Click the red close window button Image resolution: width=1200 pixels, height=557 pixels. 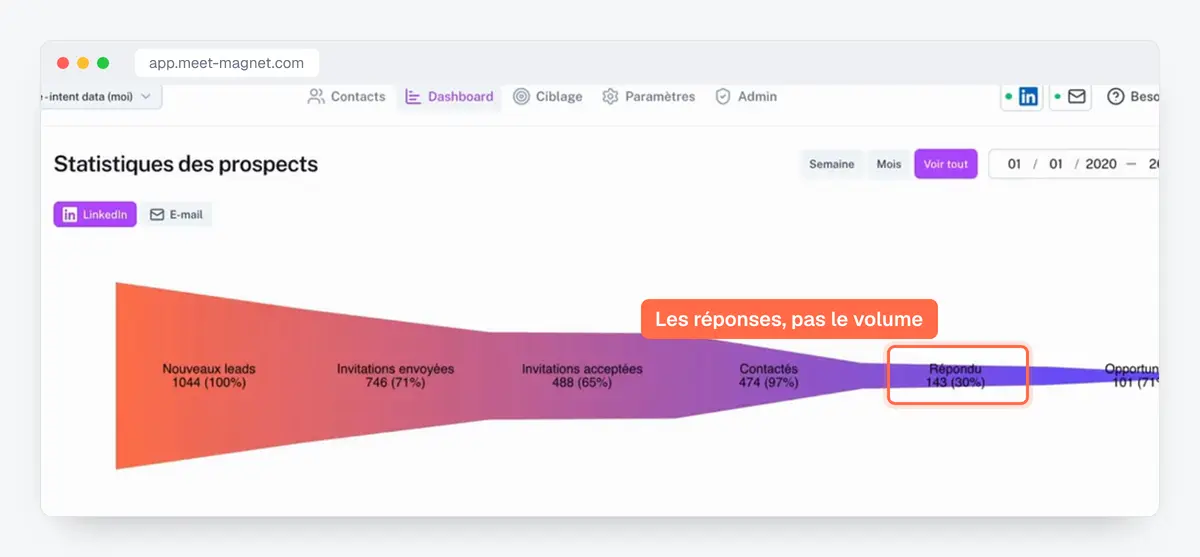[63, 63]
